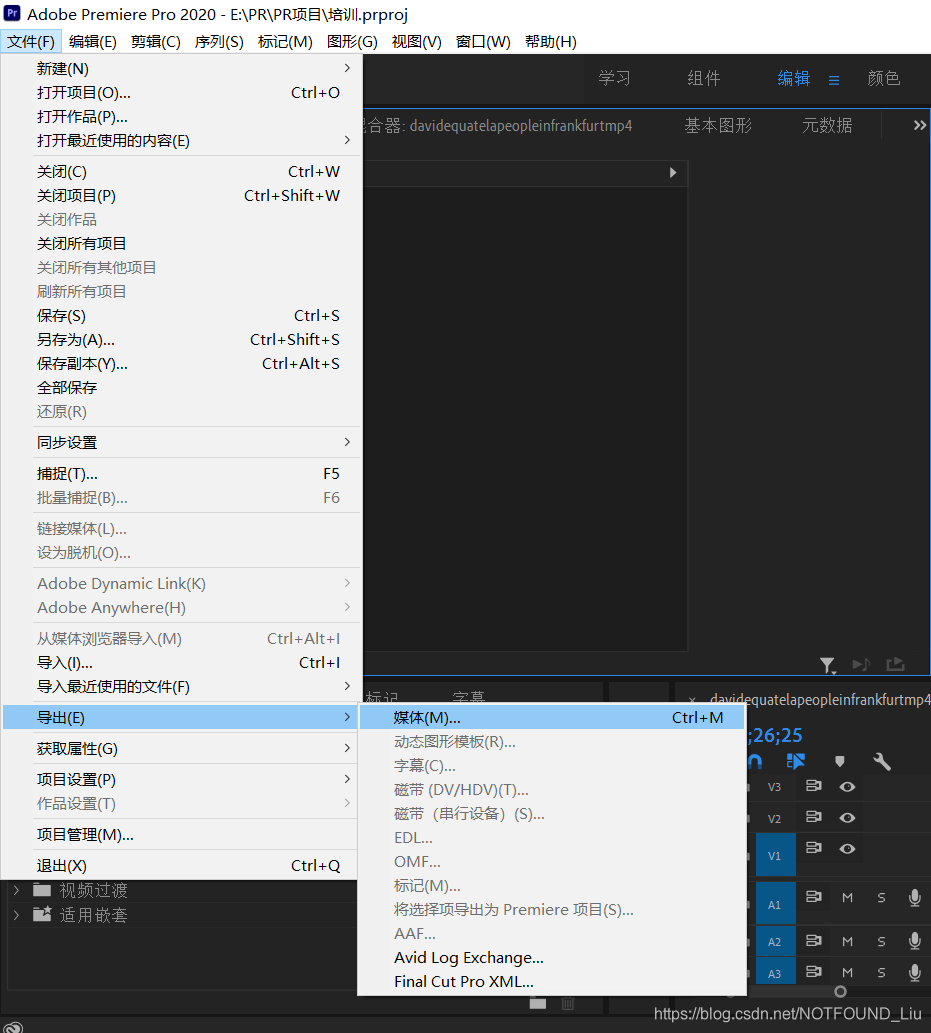This screenshot has width=931, height=1033.
Task: Click the Add Marker shield icon
Action: pos(839,762)
